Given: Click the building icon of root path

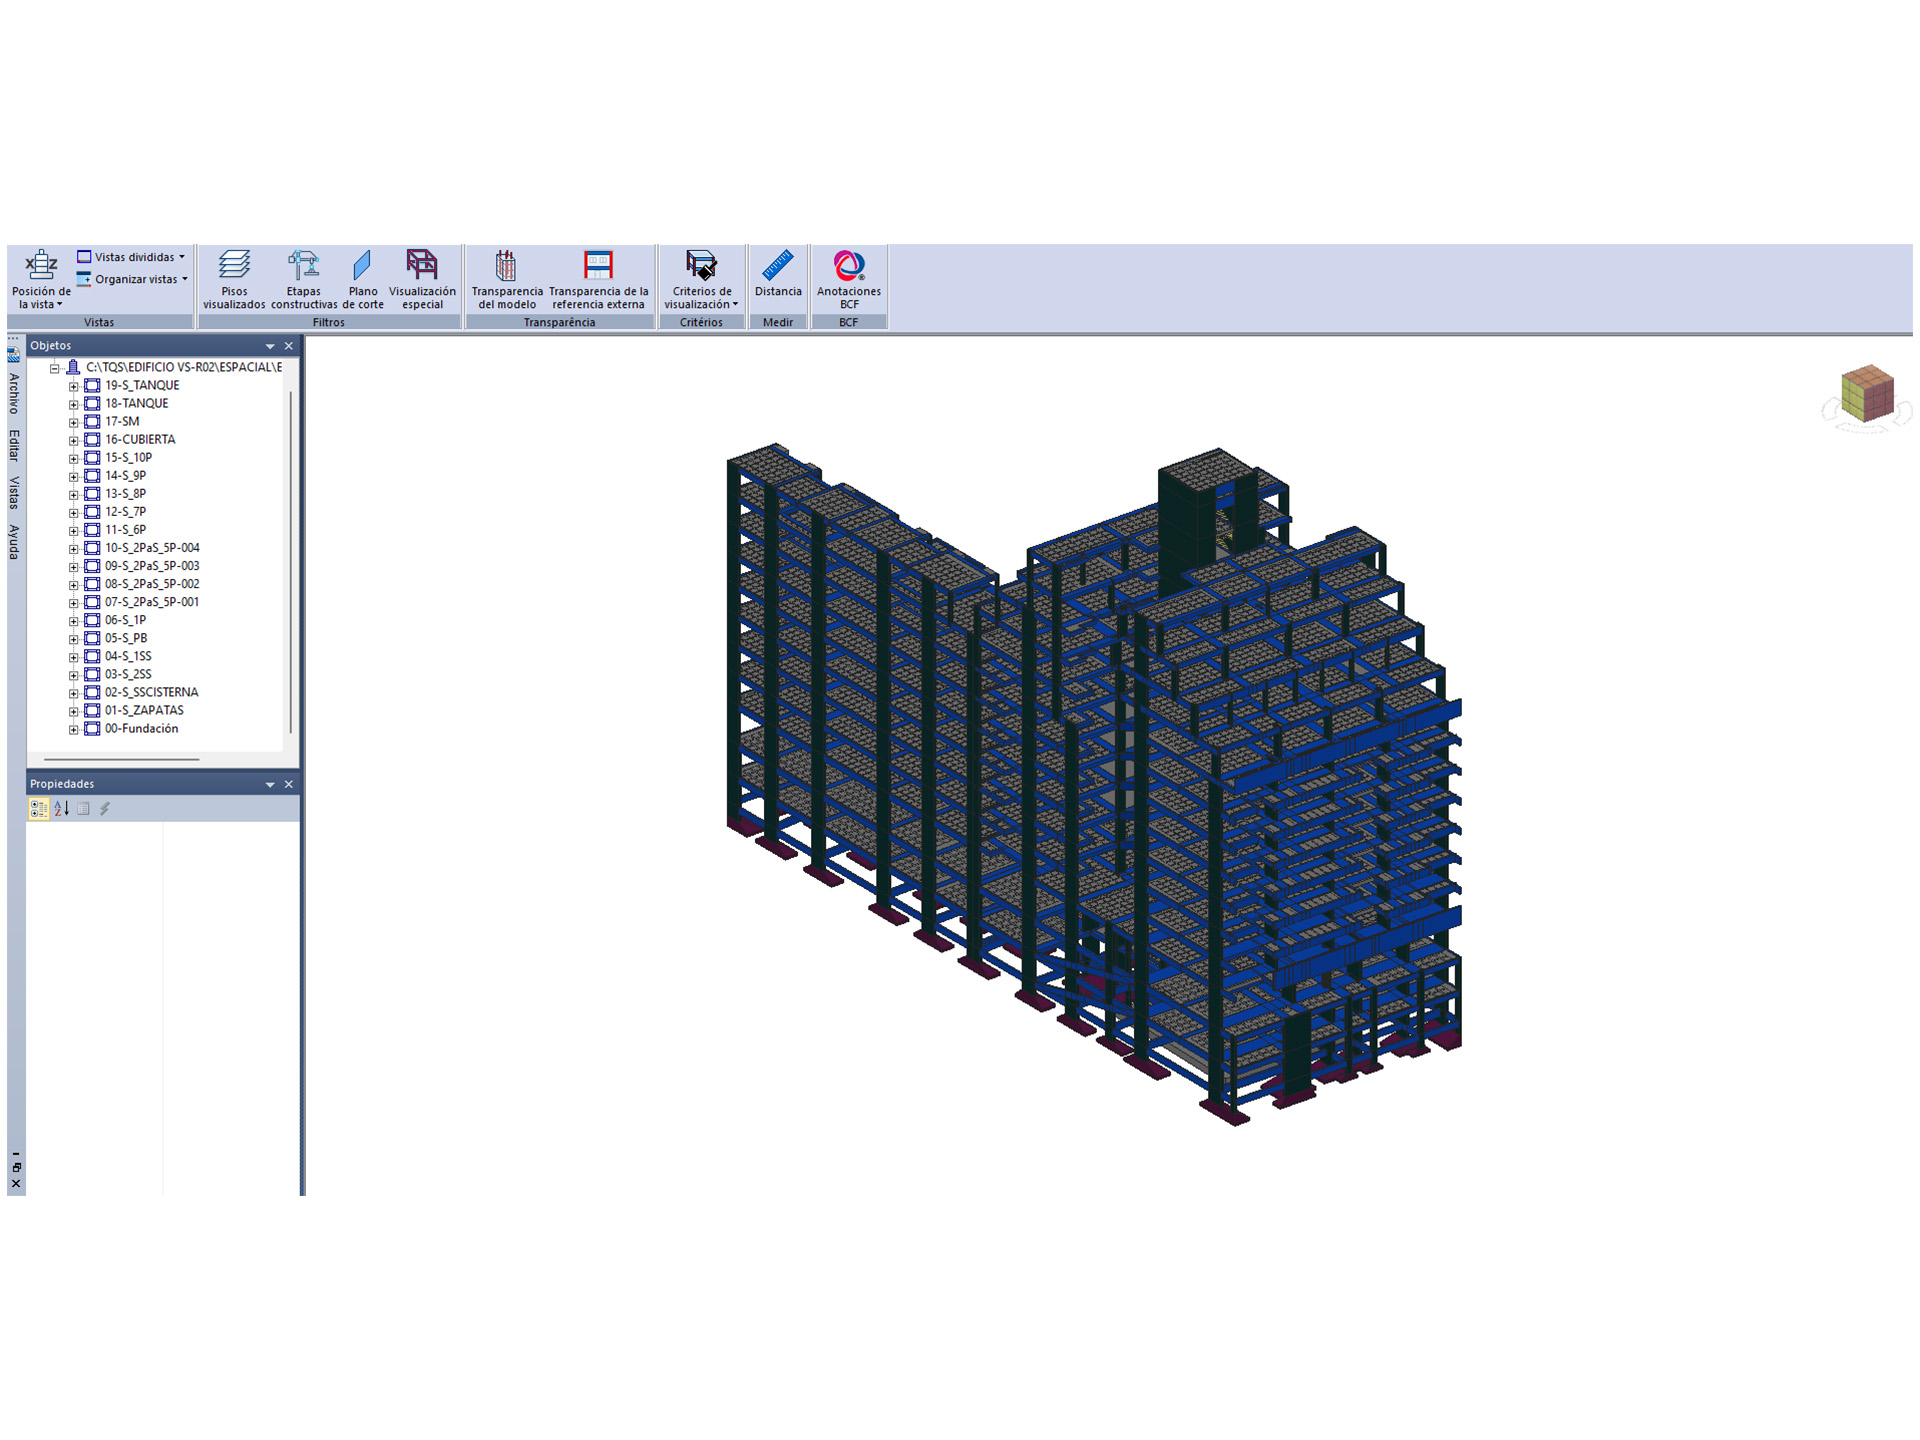Looking at the screenshot, I should tap(73, 367).
